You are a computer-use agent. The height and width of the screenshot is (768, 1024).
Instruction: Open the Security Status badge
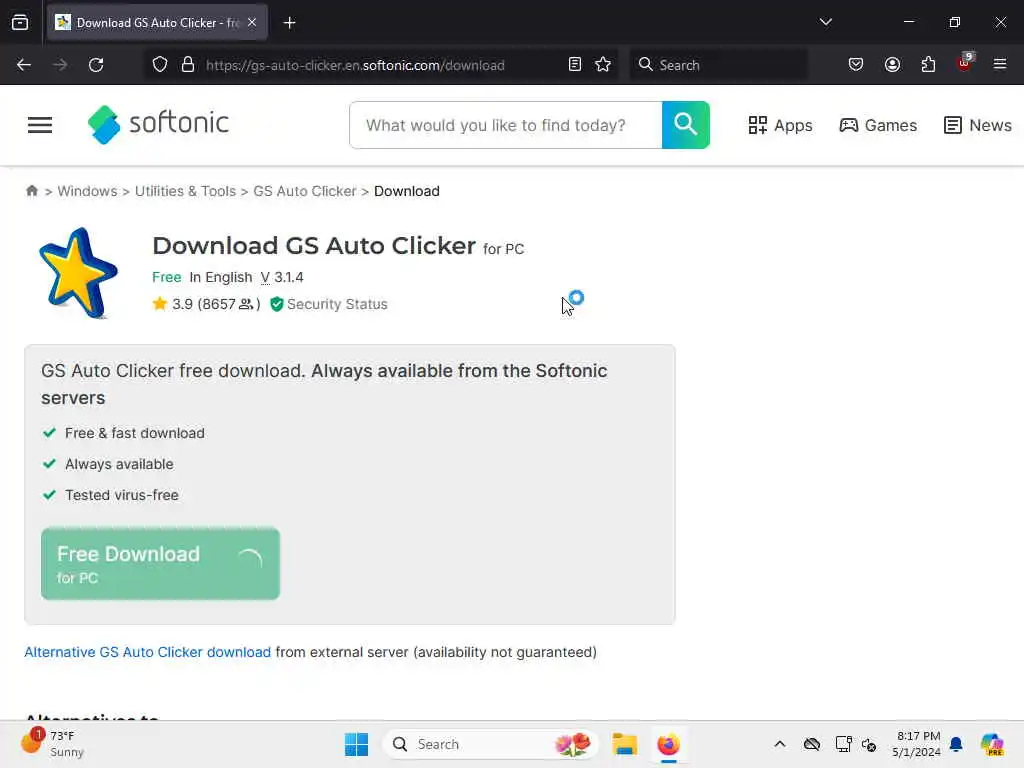coord(328,304)
